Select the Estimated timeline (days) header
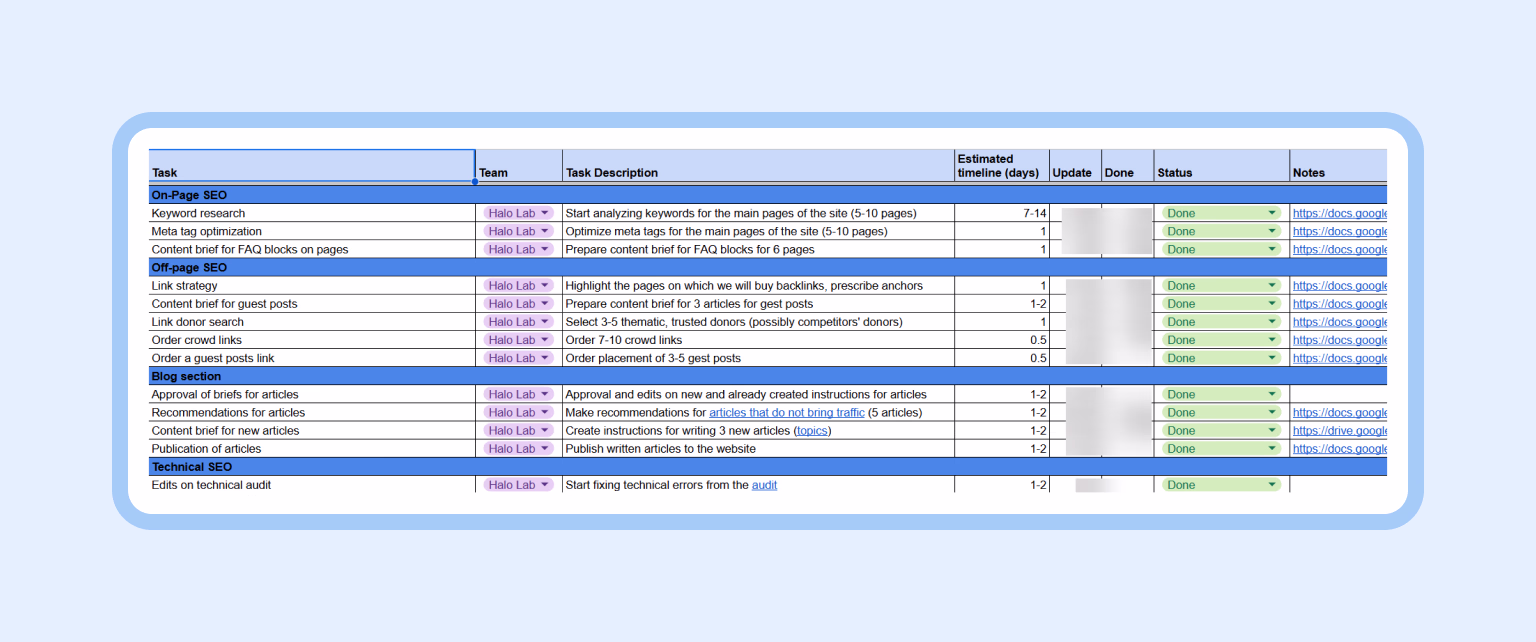 click(1002, 166)
